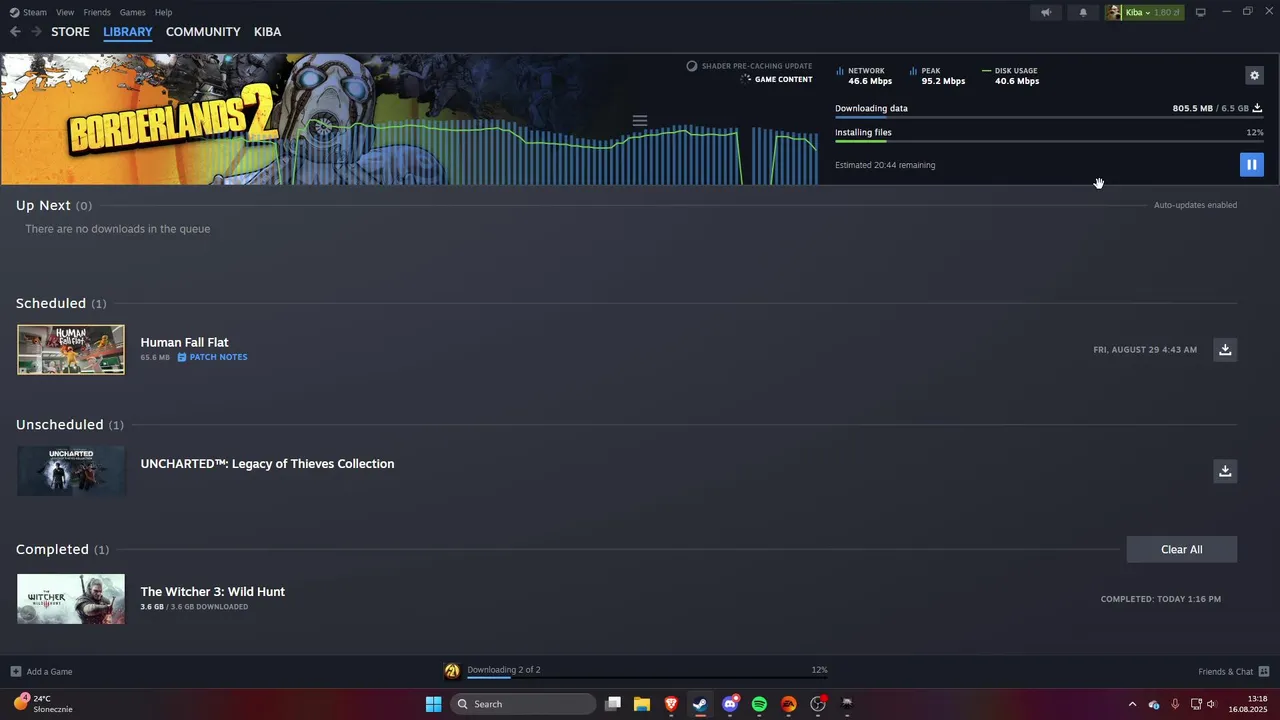1280x720 pixels.
Task: Open the Steam menu
Action: coord(35,12)
